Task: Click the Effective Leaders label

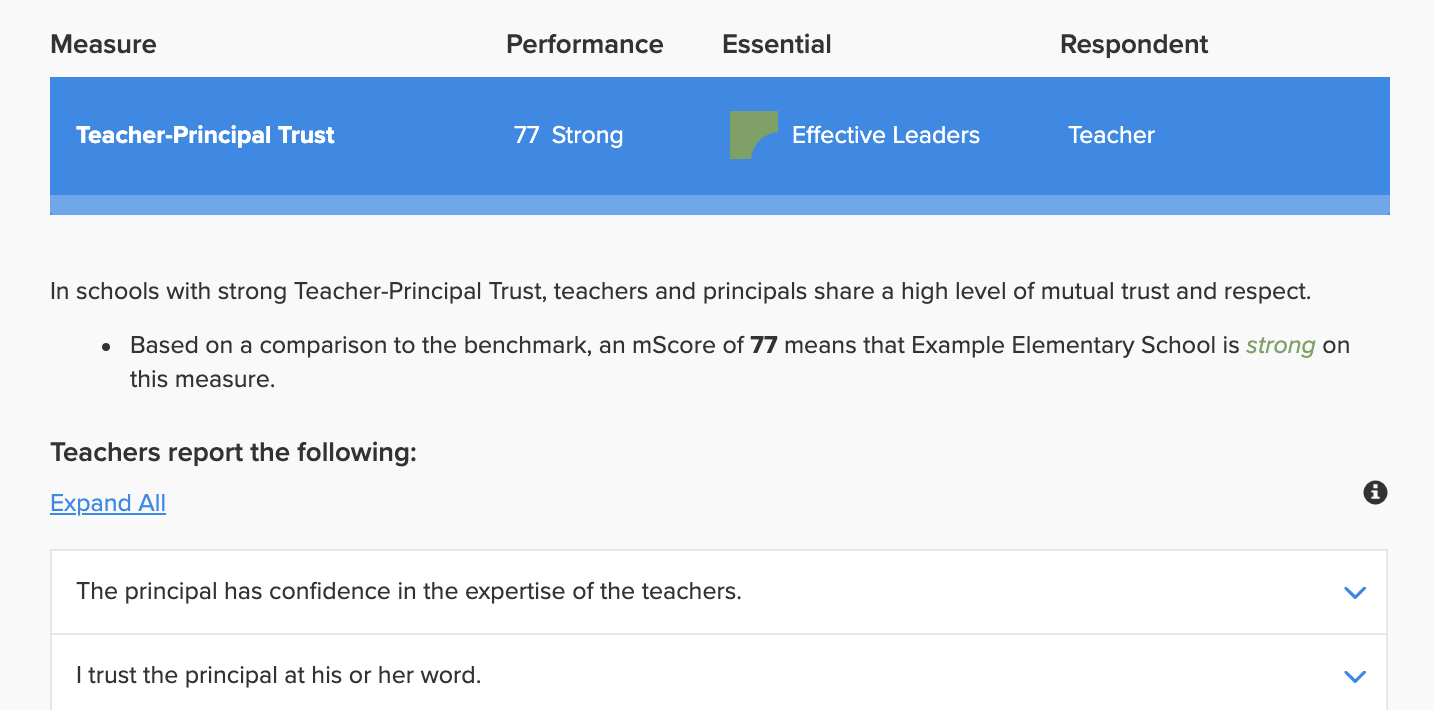Action: (x=886, y=135)
